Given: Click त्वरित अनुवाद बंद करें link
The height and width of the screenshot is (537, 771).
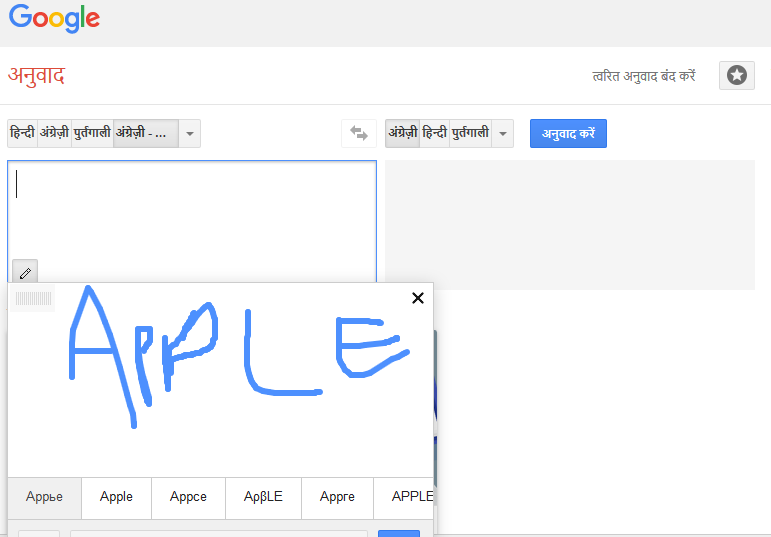Looking at the screenshot, I should 644,76.
